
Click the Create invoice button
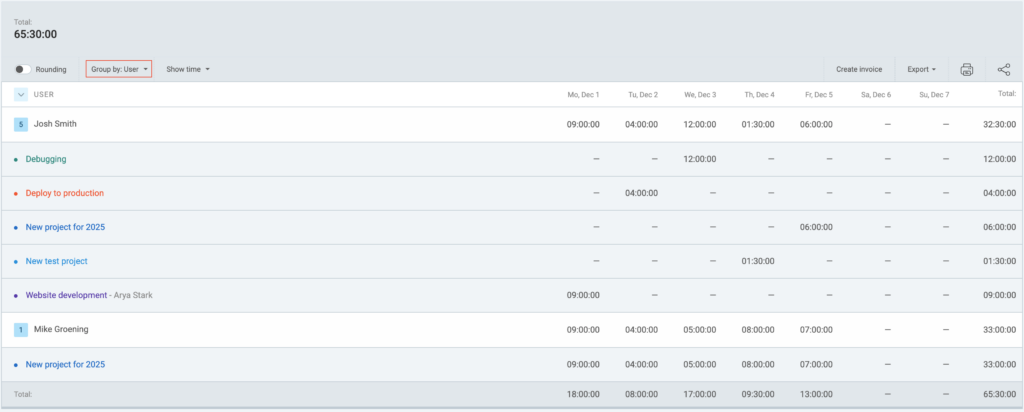858,69
